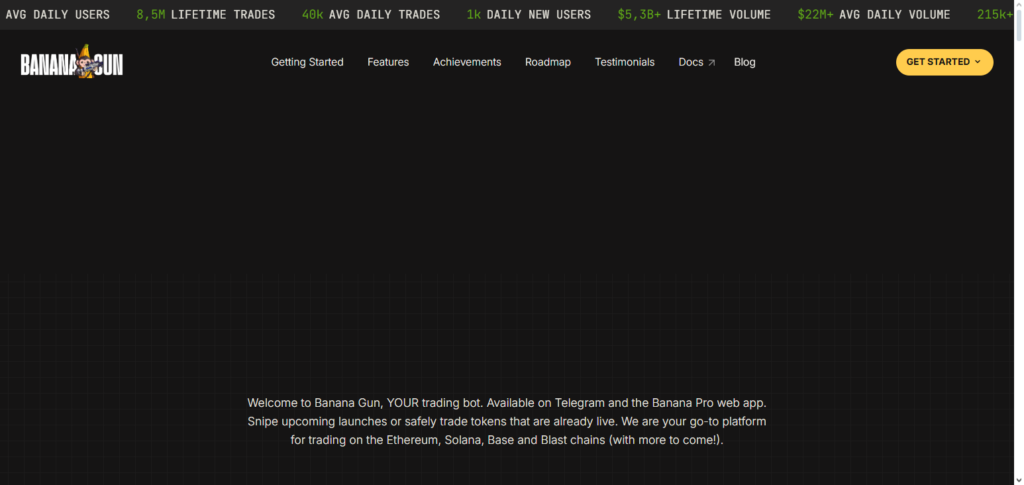Click the 40k AVG DAILY TRADES stat
The width and height of the screenshot is (1024, 485).
[x=371, y=15]
